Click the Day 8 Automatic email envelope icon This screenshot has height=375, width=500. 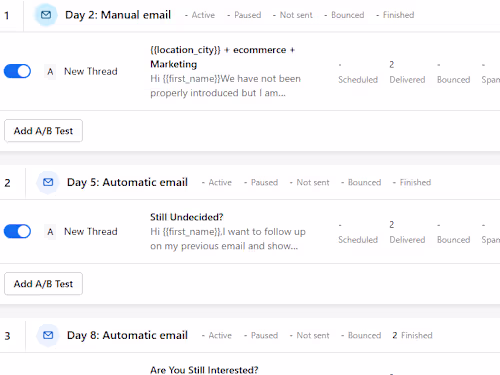[x=48, y=335]
